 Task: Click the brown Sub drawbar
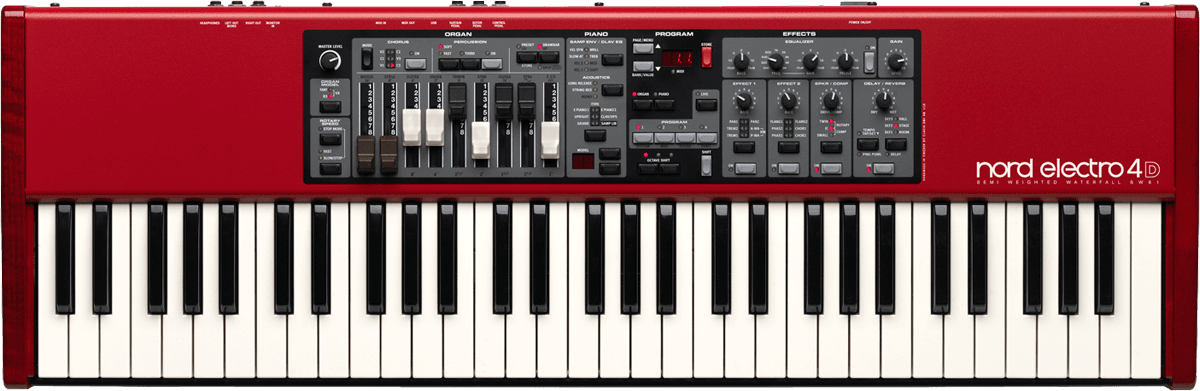coord(366,153)
